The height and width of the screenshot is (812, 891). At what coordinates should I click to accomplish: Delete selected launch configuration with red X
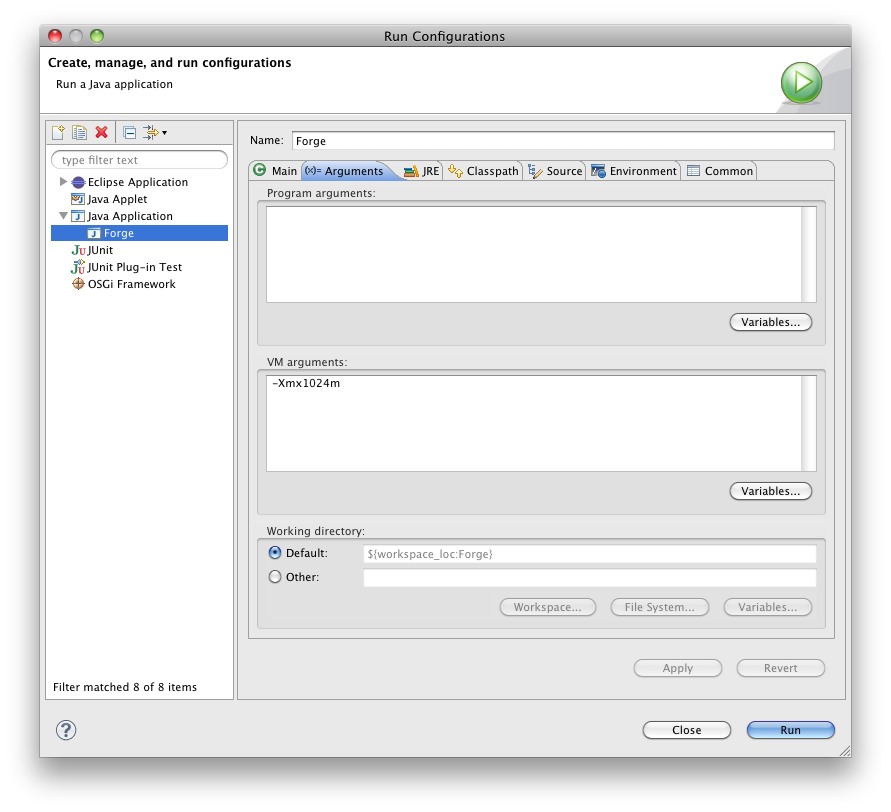[101, 132]
